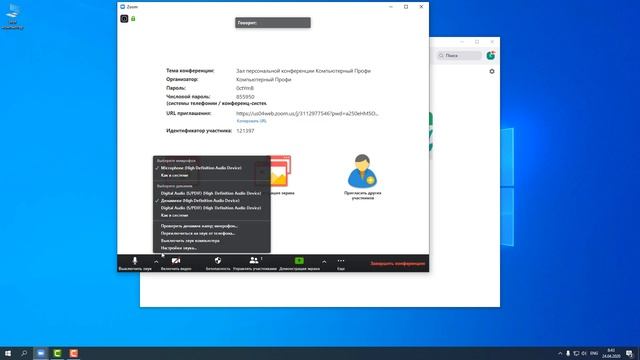
Task: Open the Windows notification center icon
Action: (x=629, y=353)
